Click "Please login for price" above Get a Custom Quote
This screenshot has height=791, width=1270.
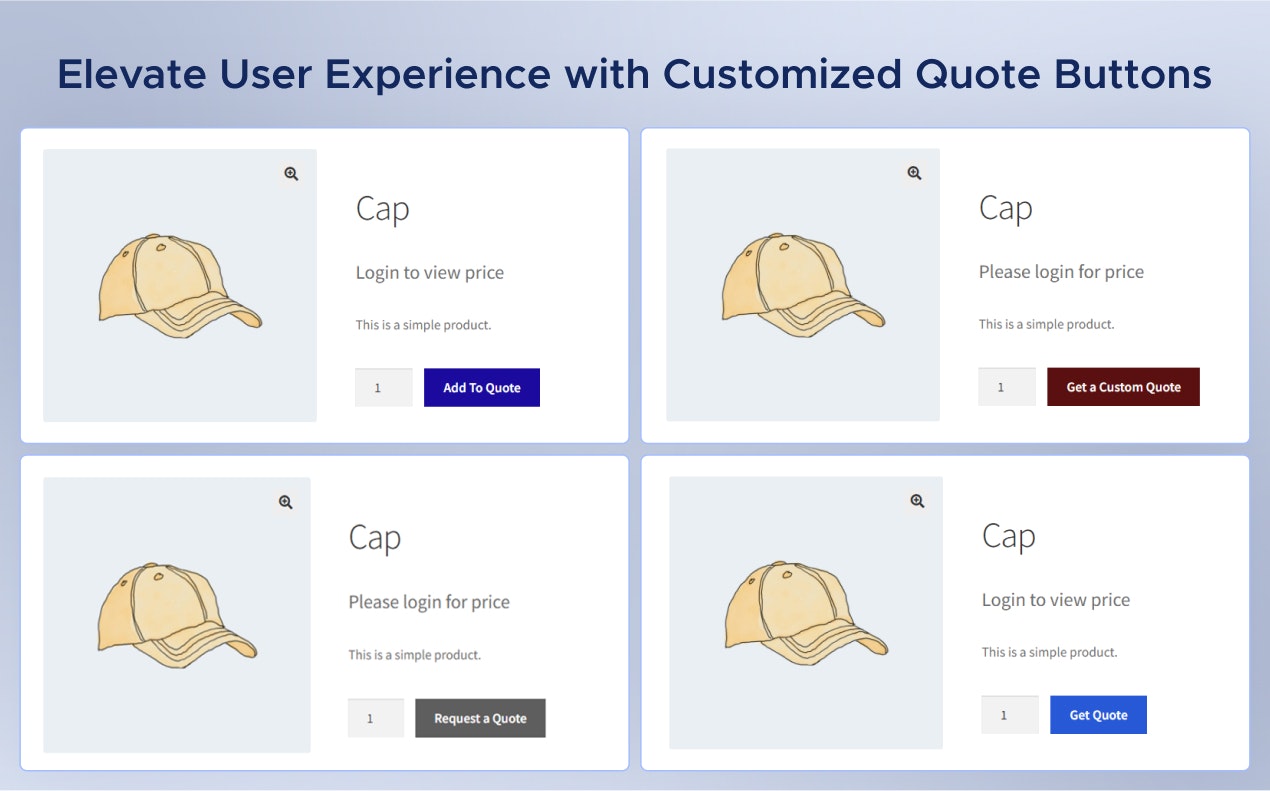click(x=1061, y=272)
